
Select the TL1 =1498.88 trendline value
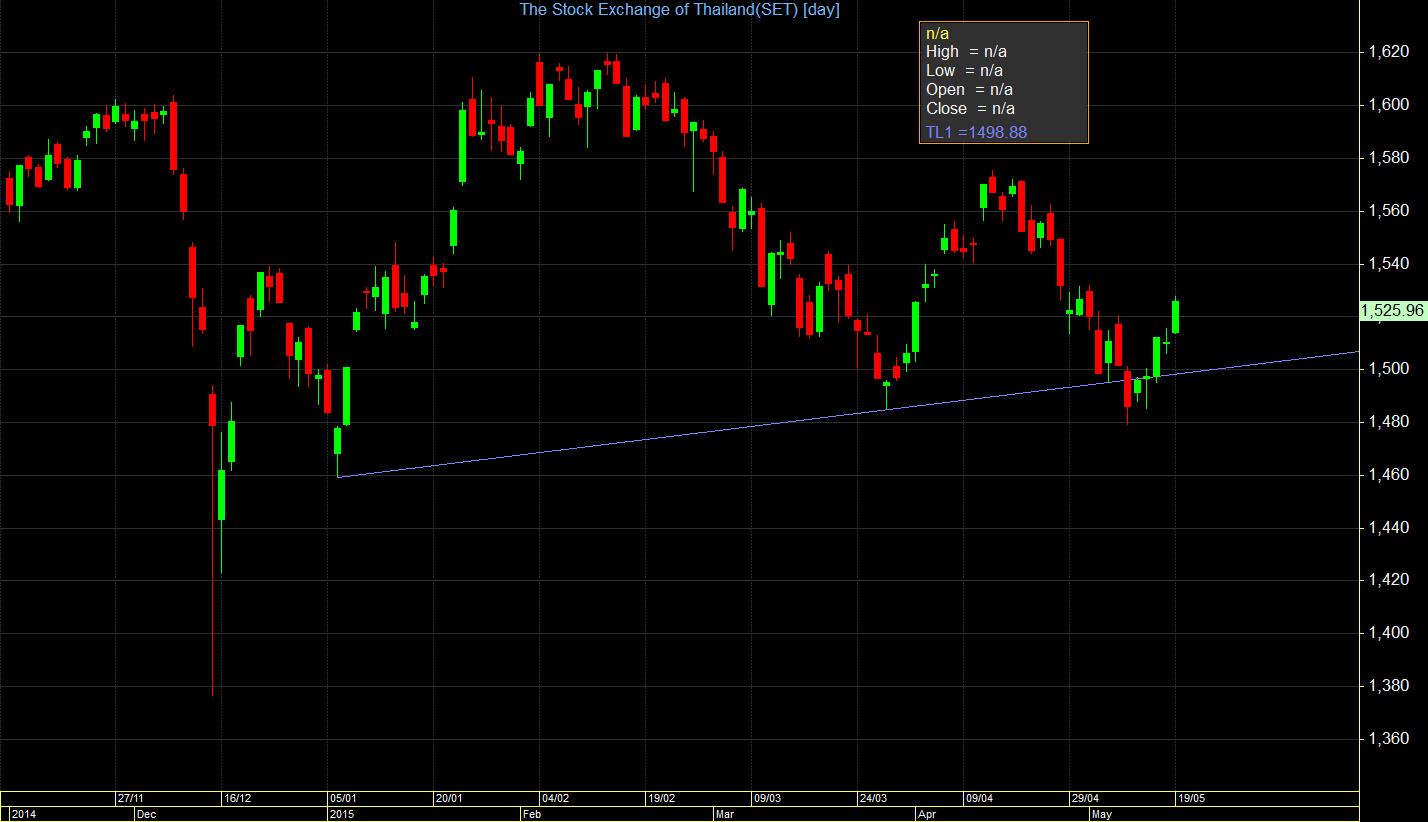pyautogui.click(x=977, y=132)
